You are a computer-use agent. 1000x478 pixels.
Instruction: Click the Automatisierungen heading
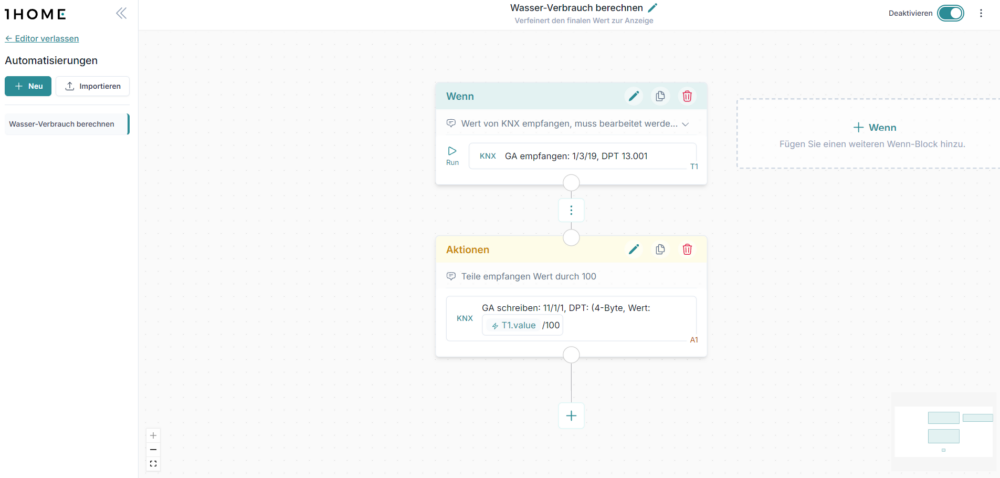point(51,61)
